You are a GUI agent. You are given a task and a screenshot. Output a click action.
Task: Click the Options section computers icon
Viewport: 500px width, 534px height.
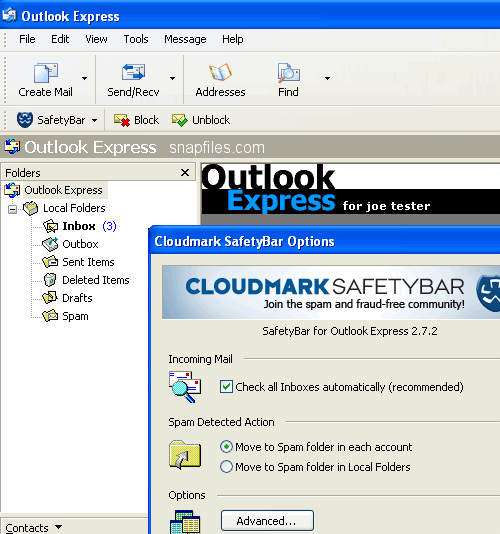point(185,522)
